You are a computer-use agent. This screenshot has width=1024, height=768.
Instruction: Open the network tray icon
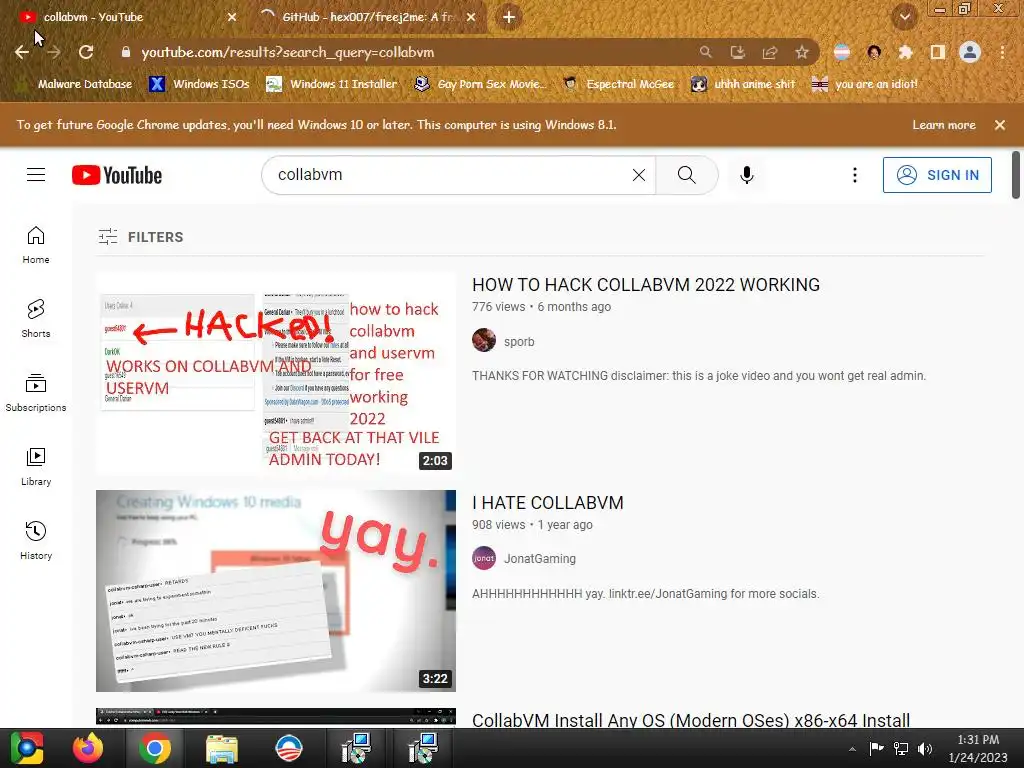901,748
